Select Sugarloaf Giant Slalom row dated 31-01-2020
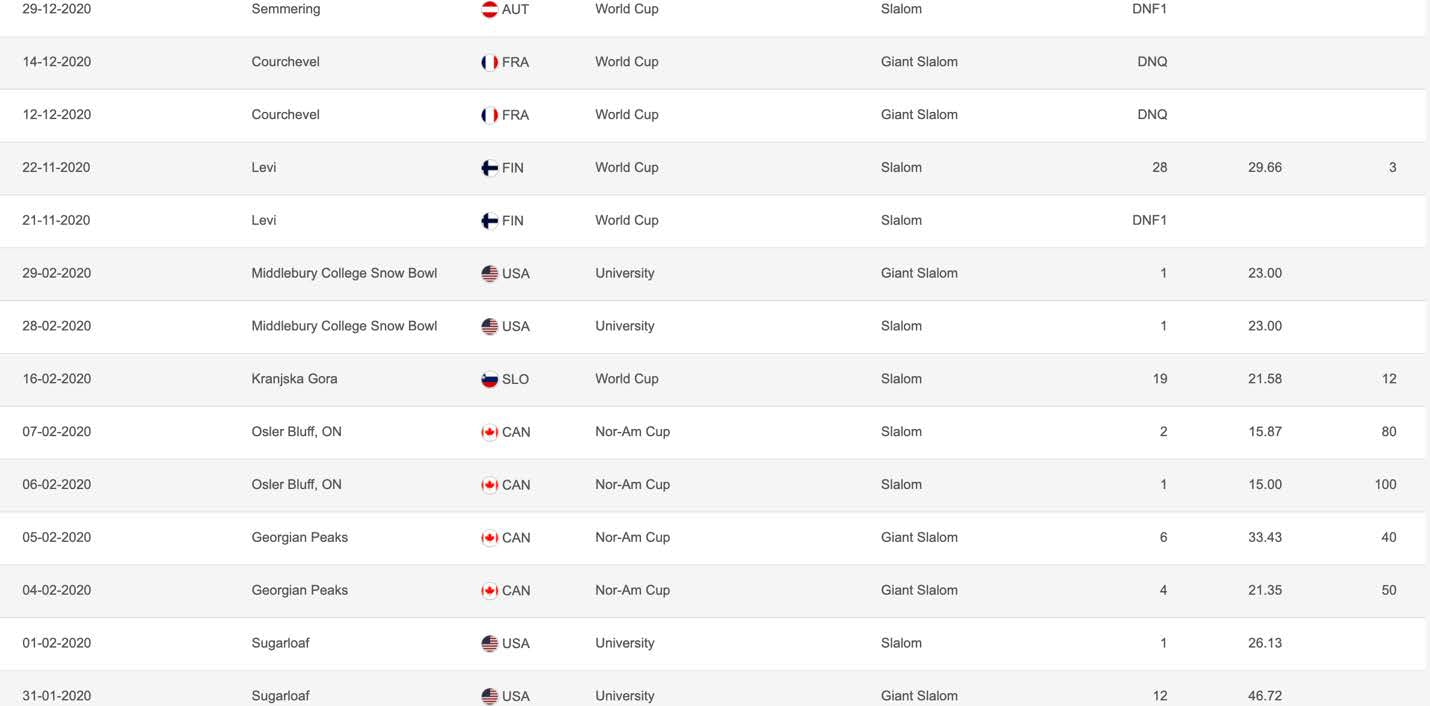 click(x=713, y=689)
